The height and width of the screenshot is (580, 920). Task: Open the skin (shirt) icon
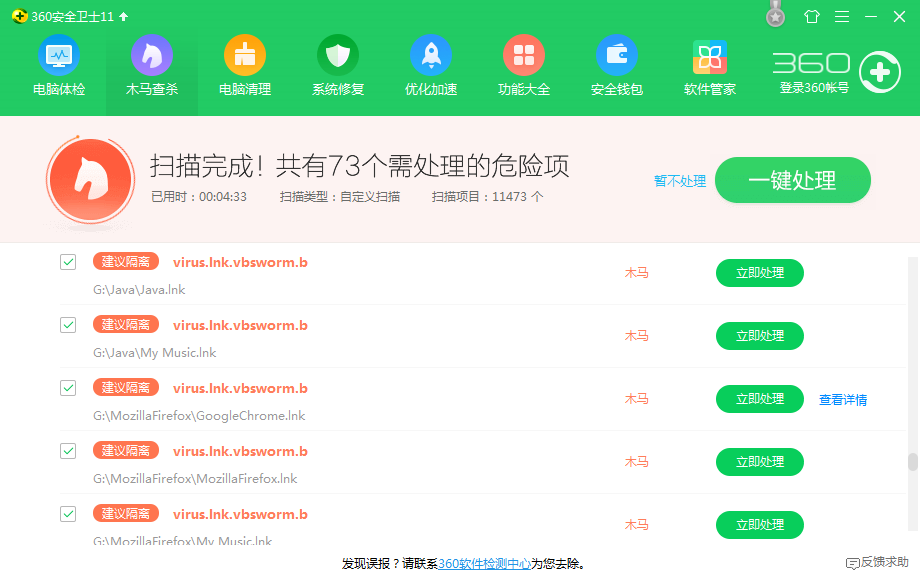pyautogui.click(x=812, y=16)
